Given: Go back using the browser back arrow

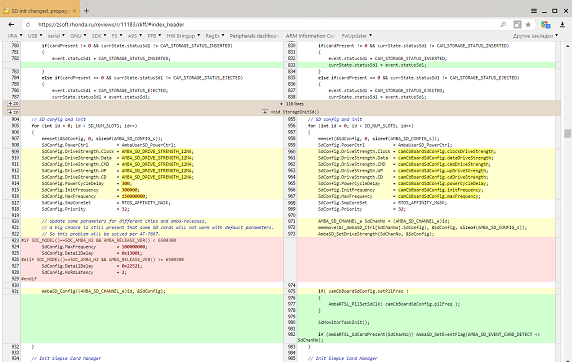Looking at the screenshot, I should point(11,24).
